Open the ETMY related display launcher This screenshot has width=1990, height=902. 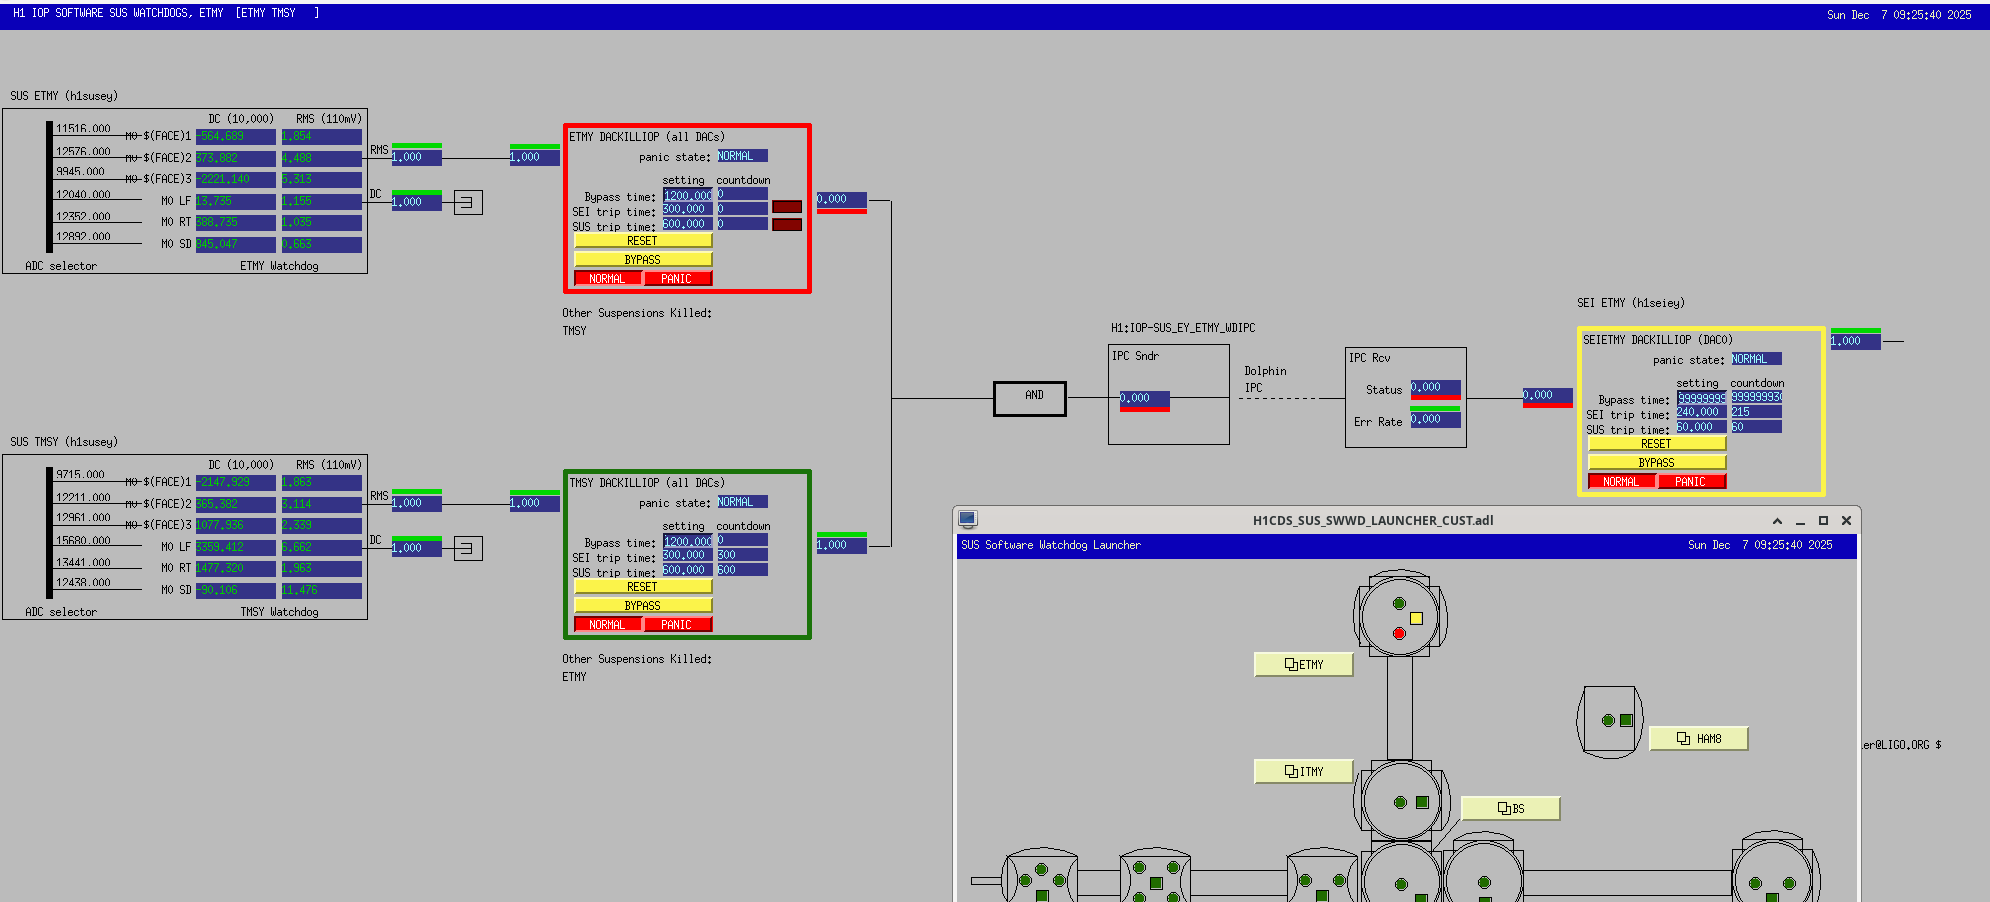[1303, 665]
